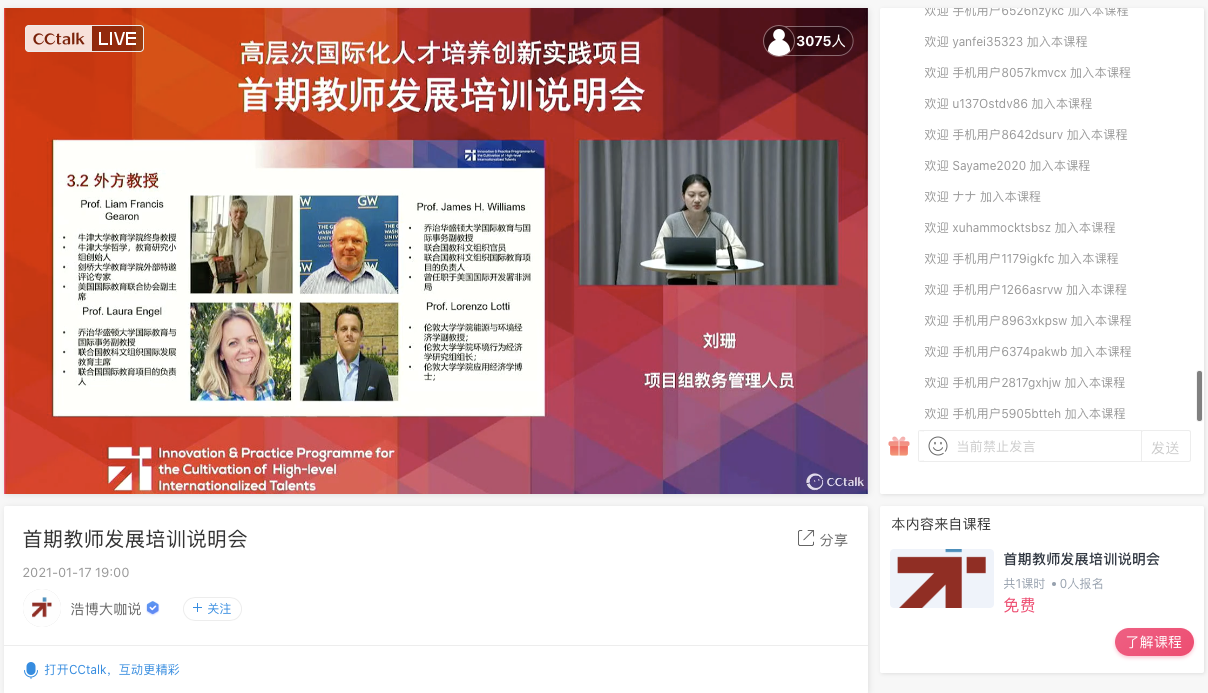This screenshot has width=1208, height=693.
Task: Click the 了解课程 button
Action: [1154, 642]
